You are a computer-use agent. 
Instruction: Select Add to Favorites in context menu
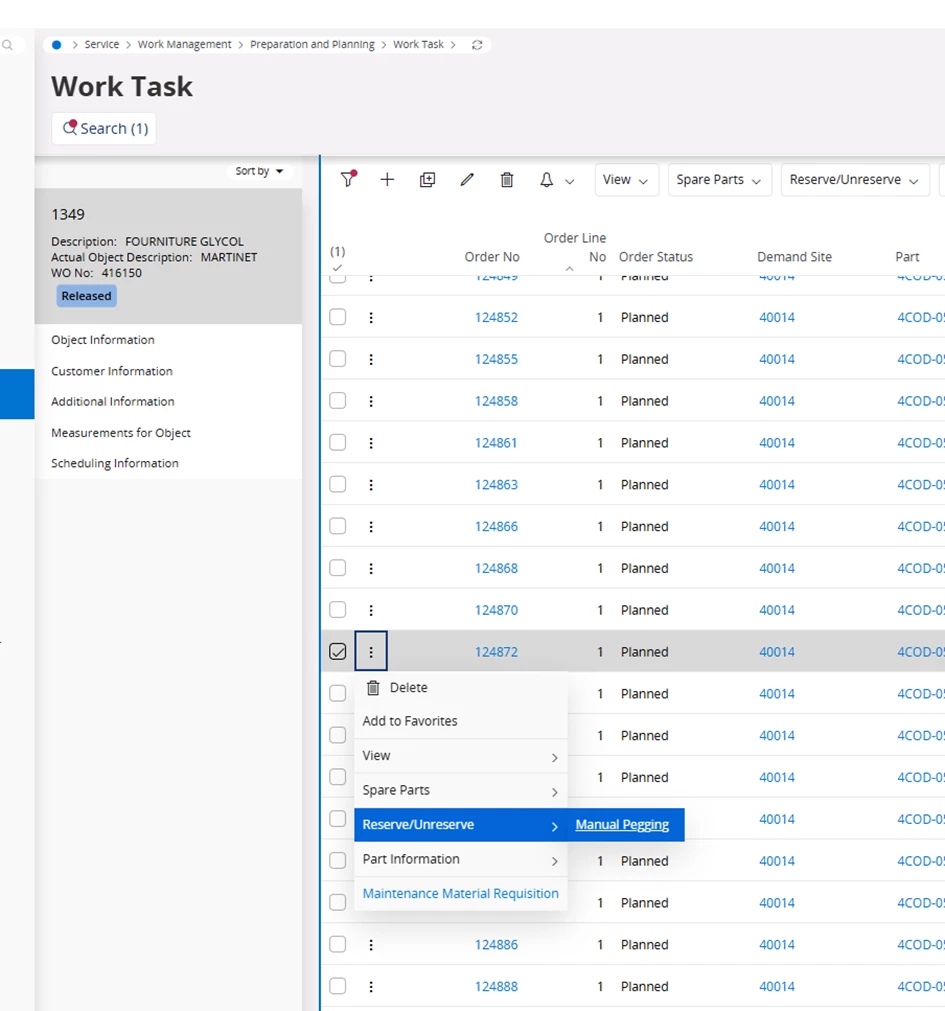(x=410, y=721)
